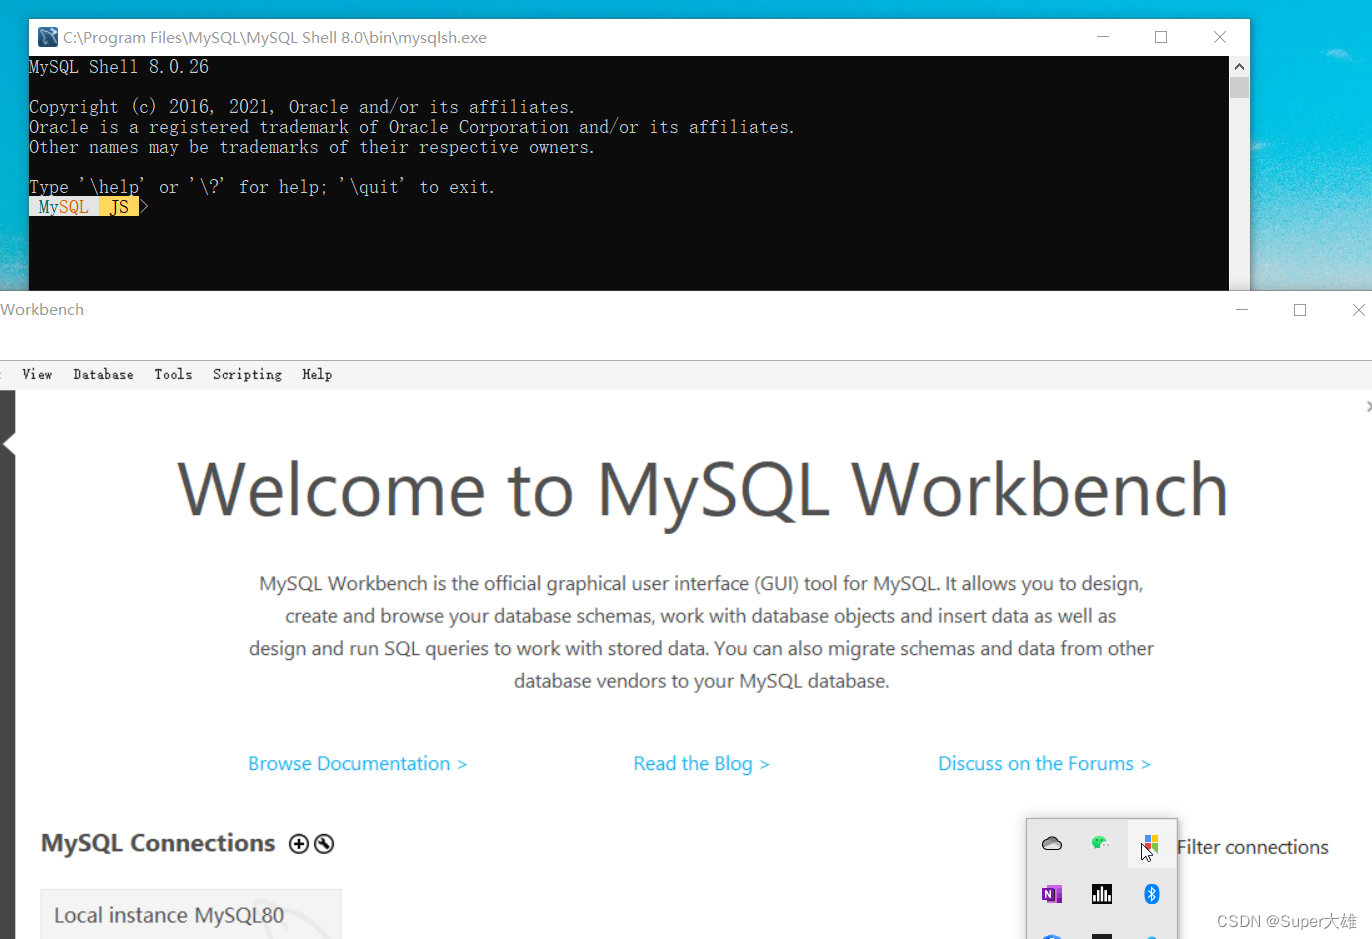The height and width of the screenshot is (939, 1372).
Task: Click scroll up arrow in MySQL Shell
Action: 1239,67
